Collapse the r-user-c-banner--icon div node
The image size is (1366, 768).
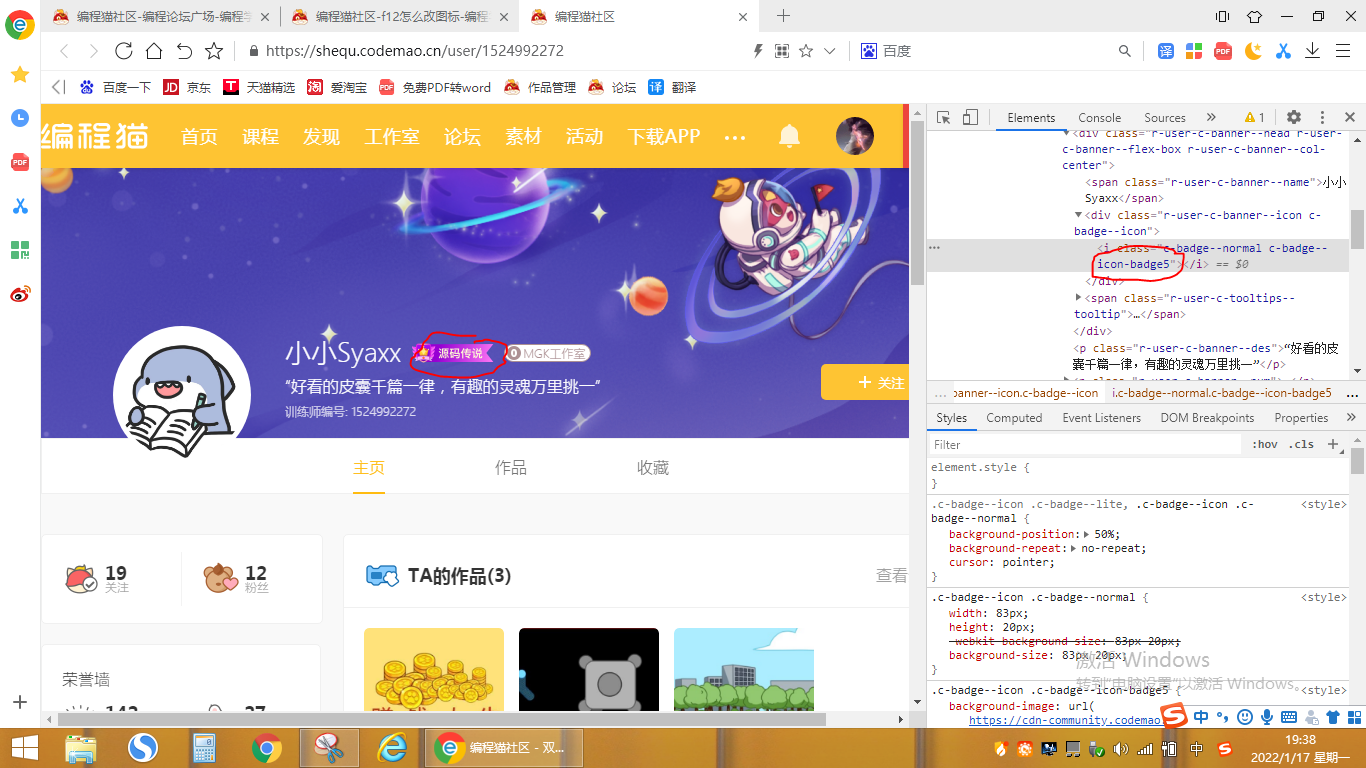(1078, 215)
